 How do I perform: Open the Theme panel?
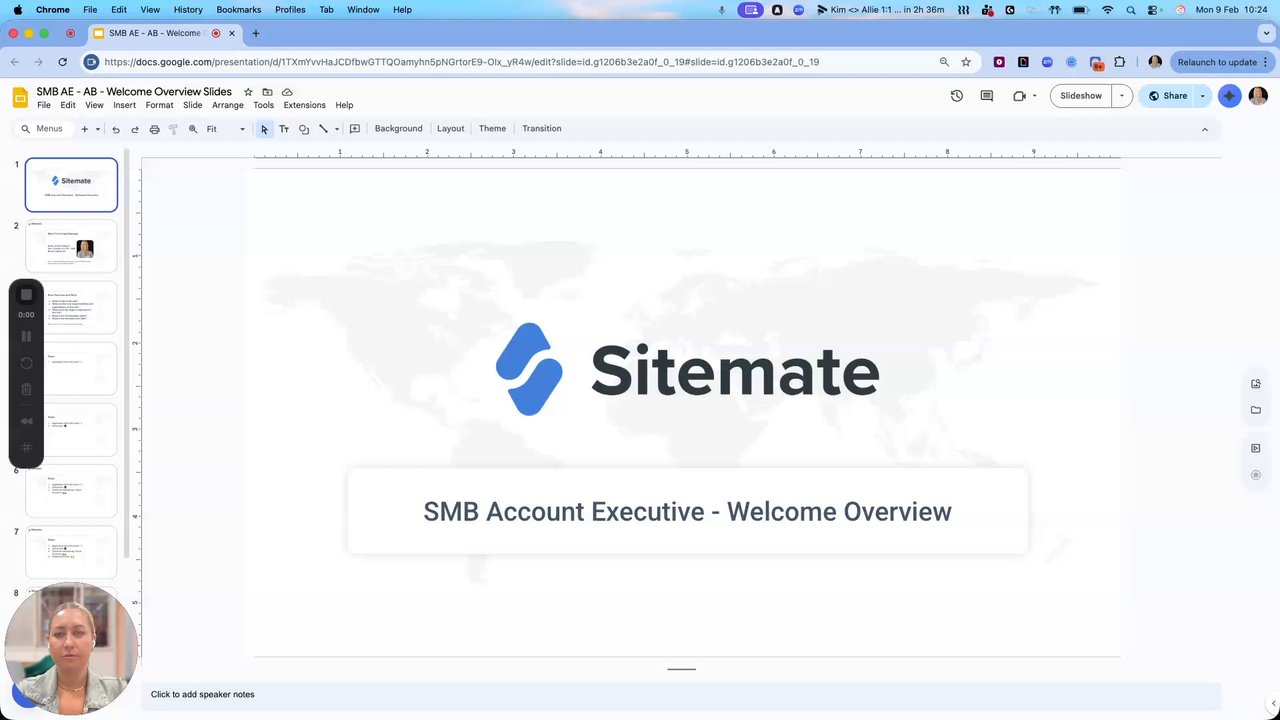[492, 129]
